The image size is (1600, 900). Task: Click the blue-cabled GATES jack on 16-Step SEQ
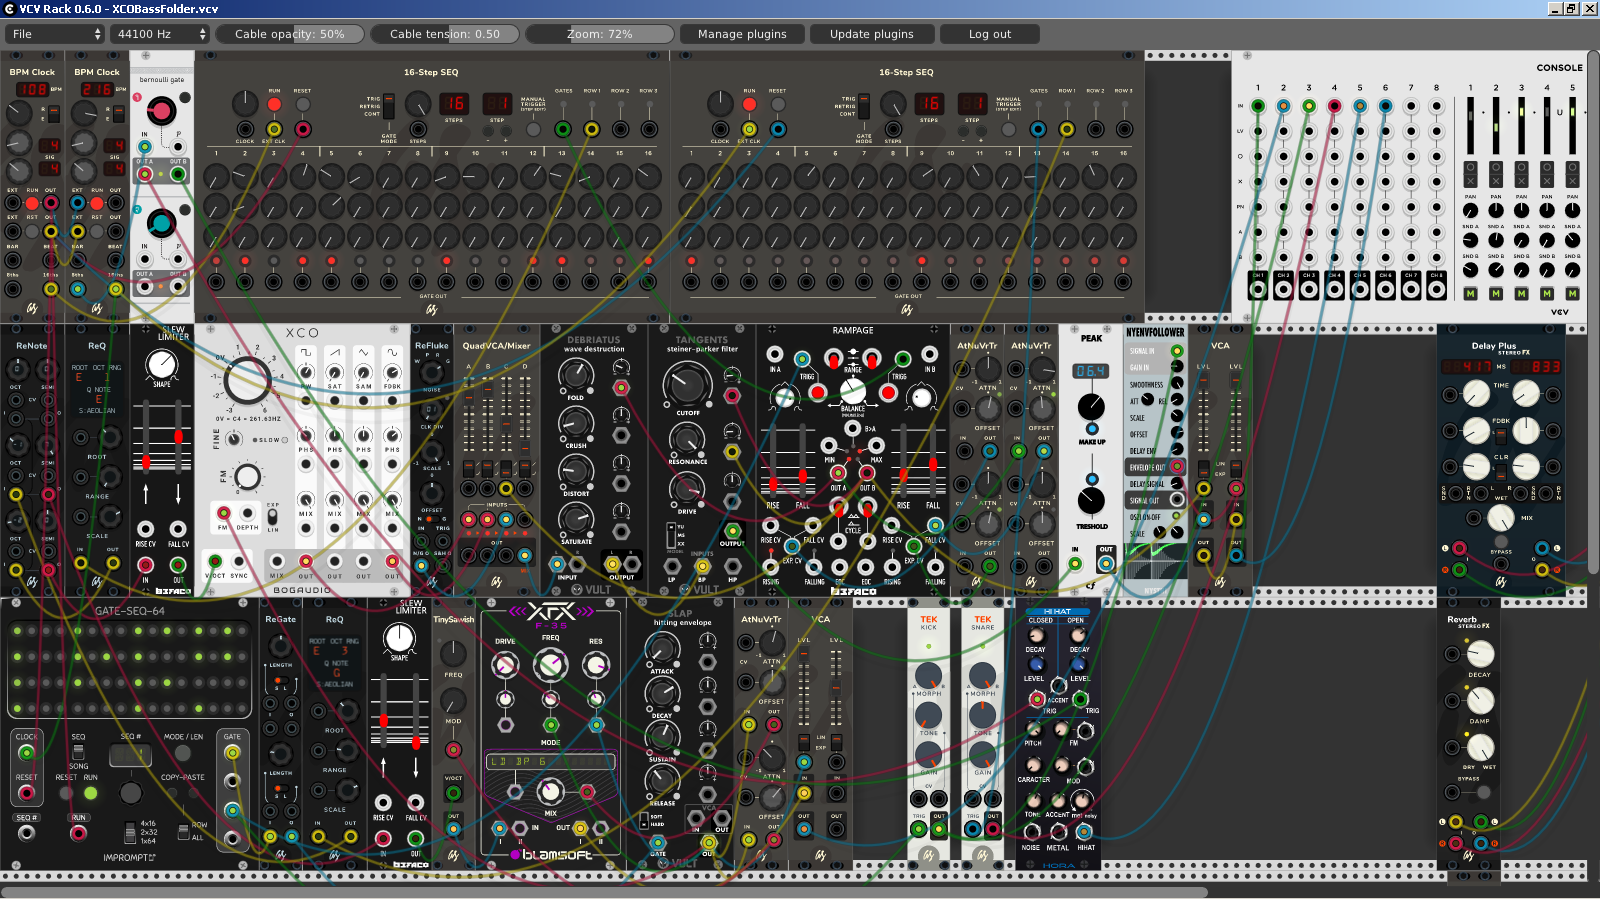point(1038,129)
